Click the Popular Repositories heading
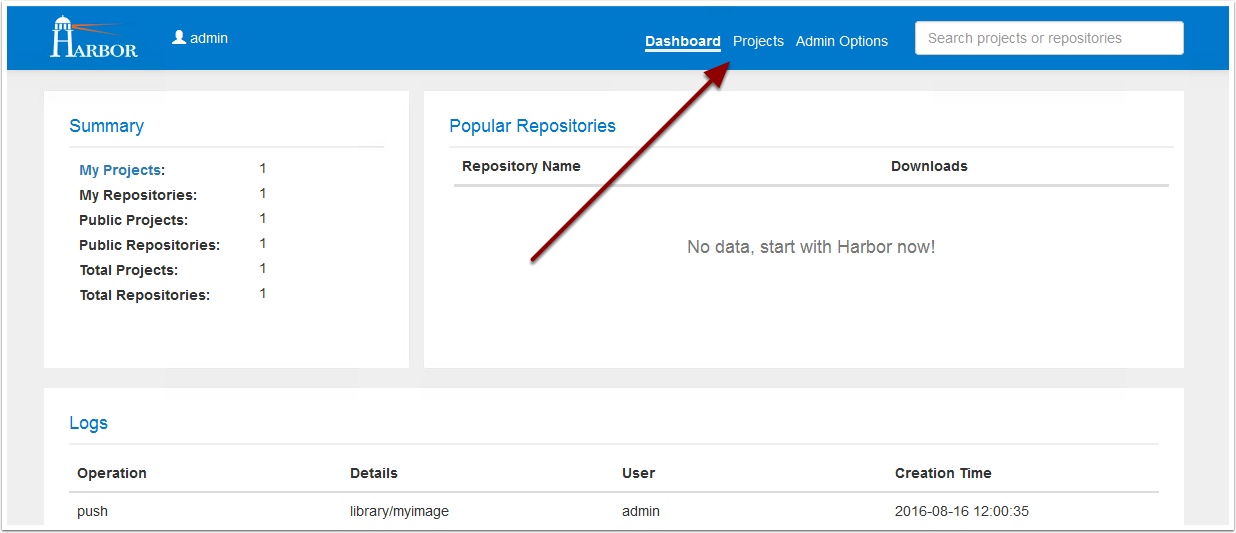Screen dimensions: 1236x533 click(x=532, y=126)
